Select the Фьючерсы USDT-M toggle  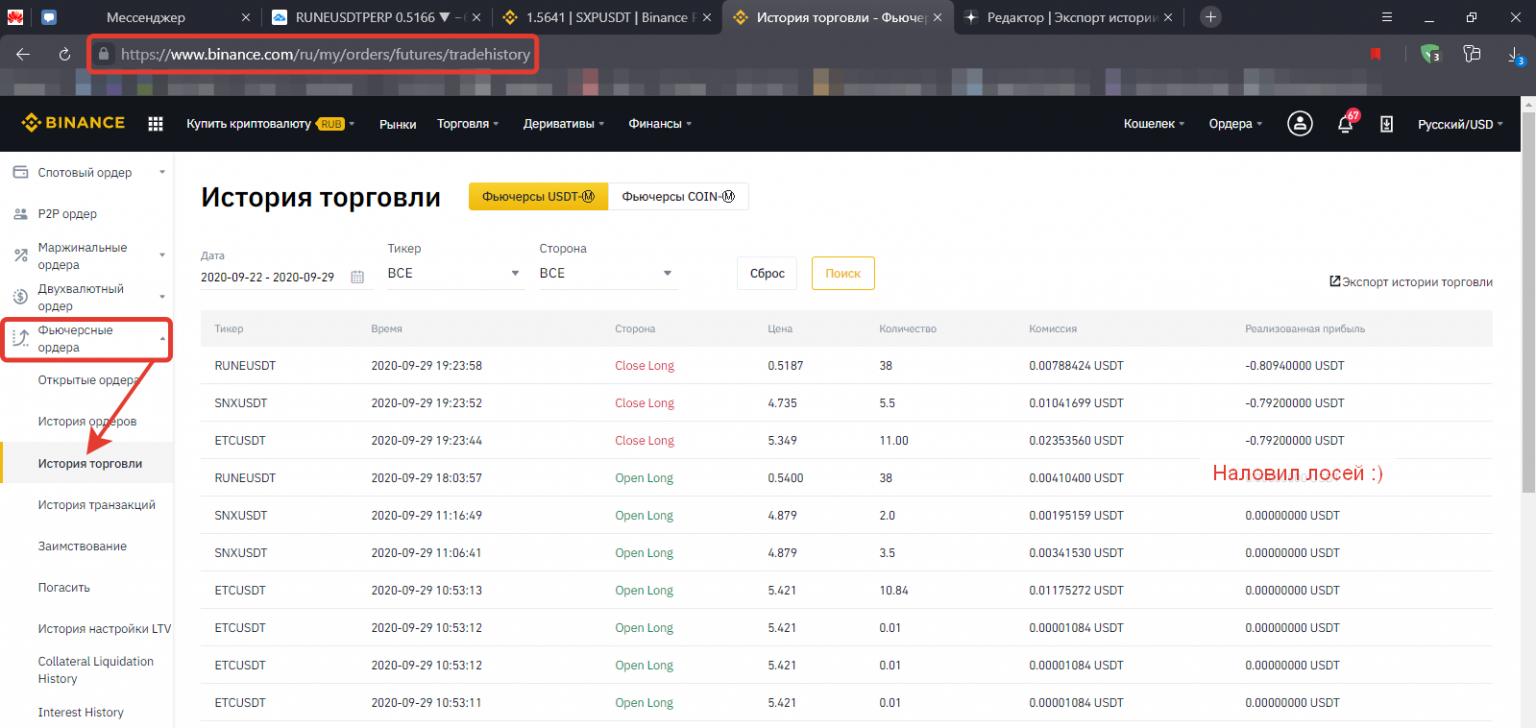click(x=538, y=197)
